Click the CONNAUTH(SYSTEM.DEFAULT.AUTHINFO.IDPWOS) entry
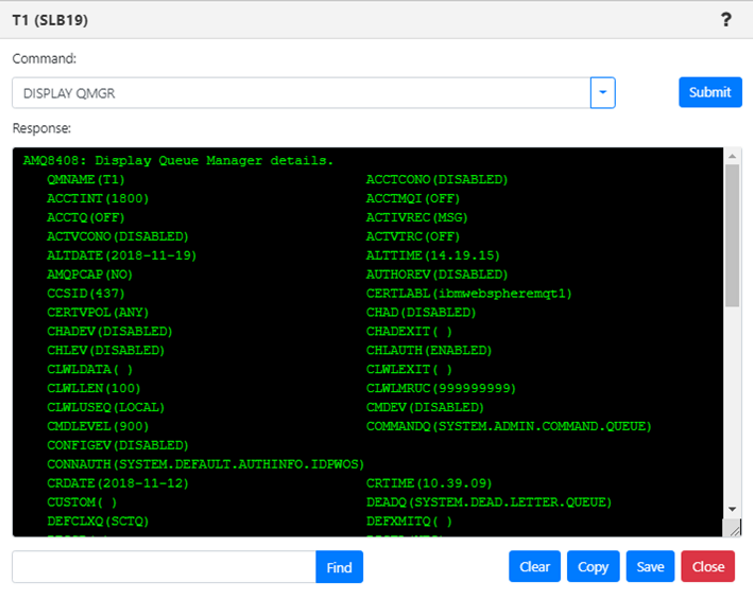This screenshot has width=753, height=597. (x=206, y=464)
